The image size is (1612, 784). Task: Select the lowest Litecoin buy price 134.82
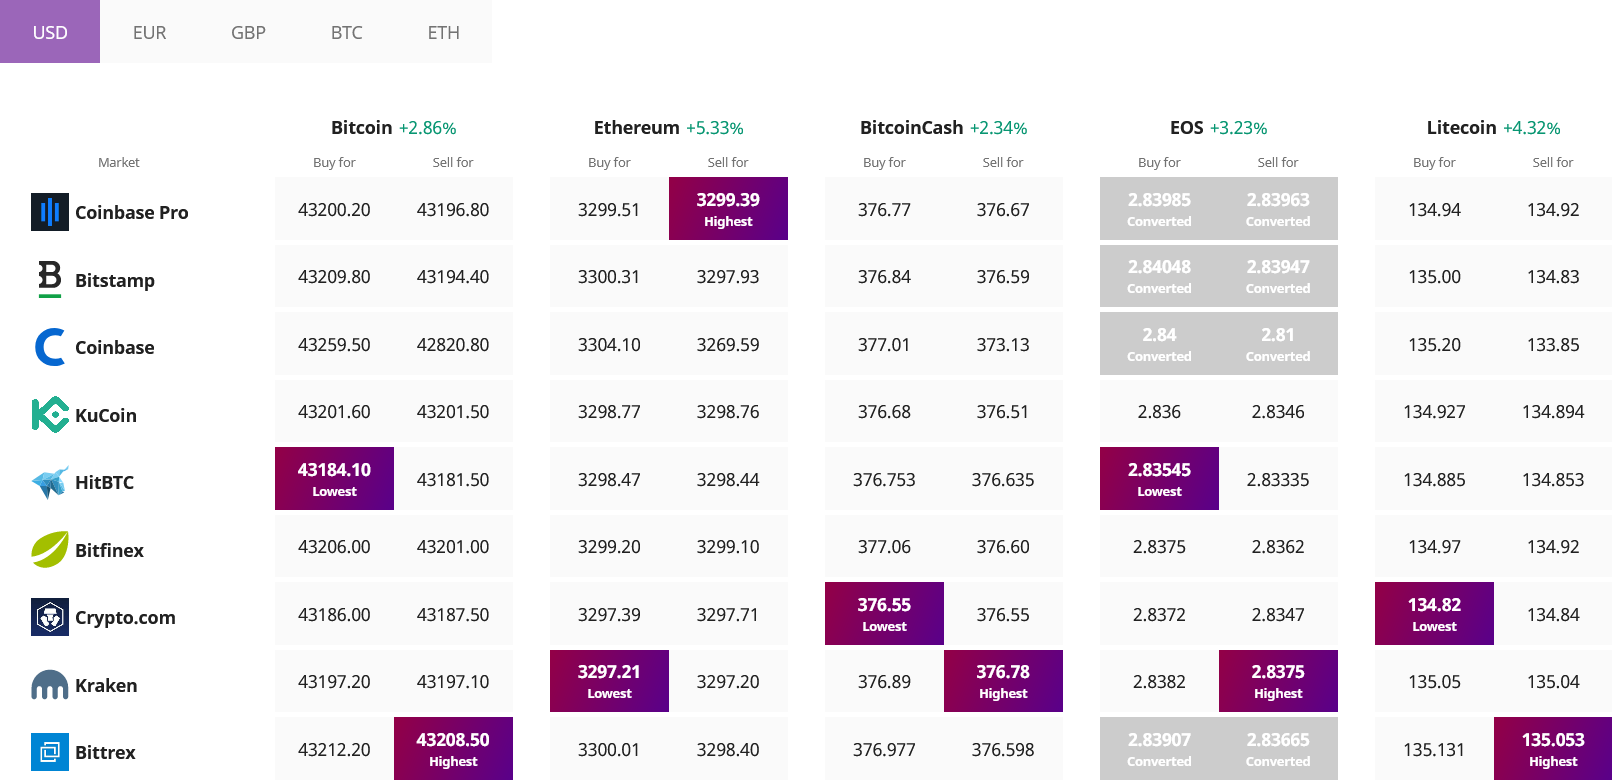point(1434,613)
